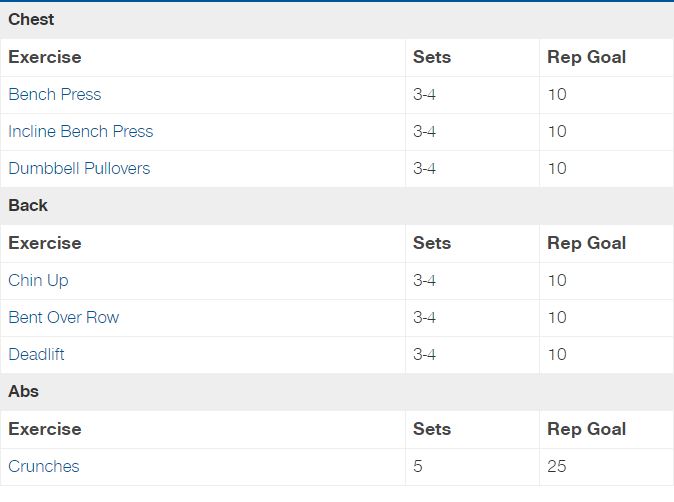Click the Abs section heading
Viewport: 674px width, 502px height.
[24, 391]
